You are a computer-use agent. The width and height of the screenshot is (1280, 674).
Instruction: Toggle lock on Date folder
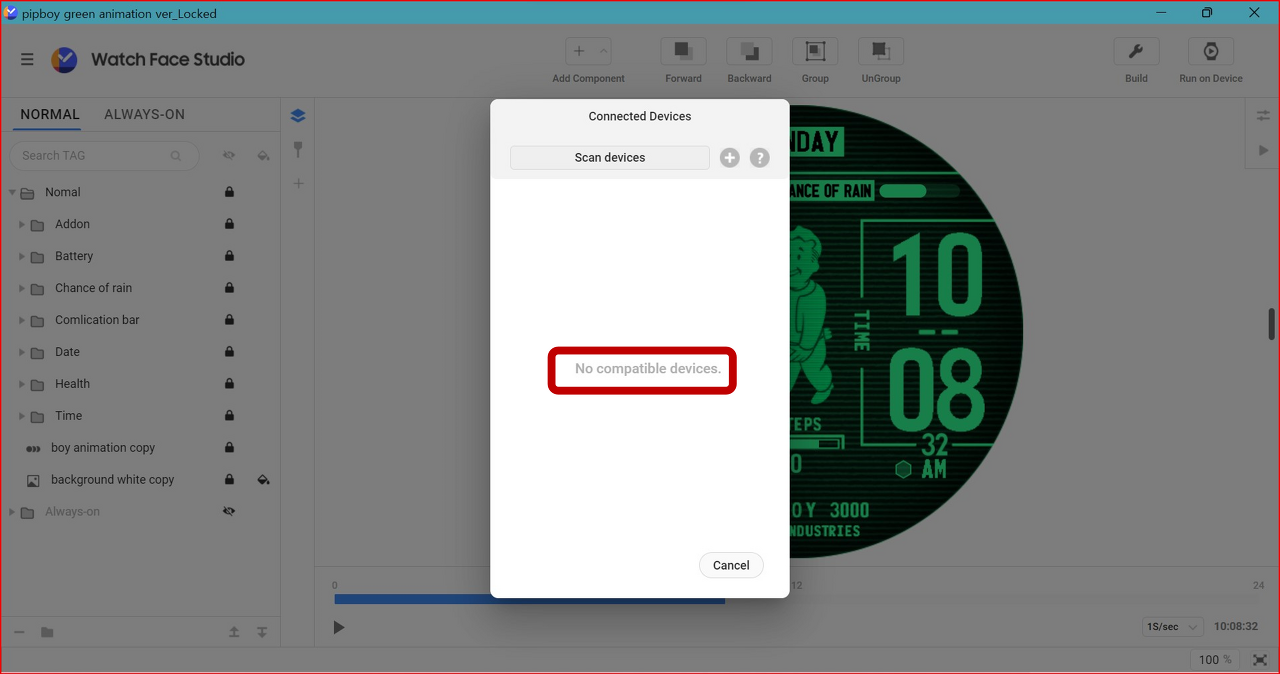click(229, 352)
